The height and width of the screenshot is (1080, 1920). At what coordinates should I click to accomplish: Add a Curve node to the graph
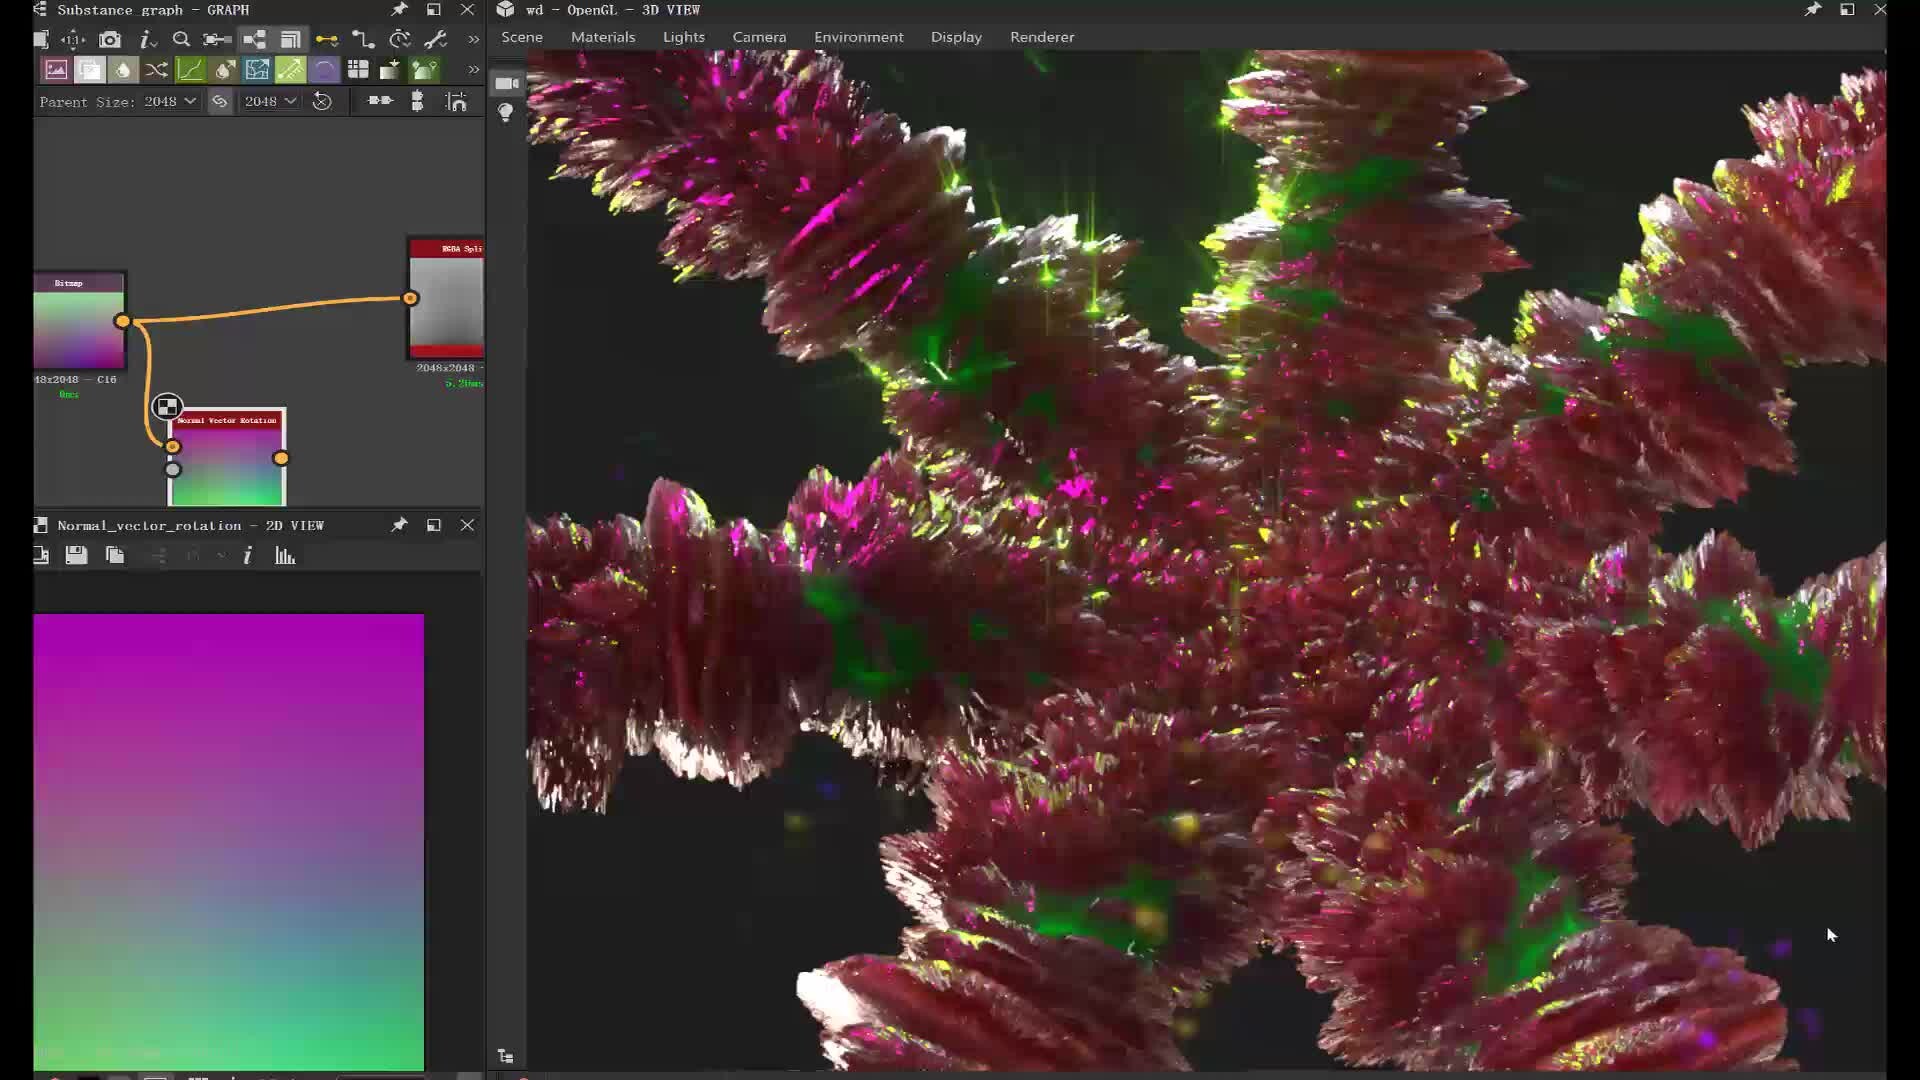pyautogui.click(x=190, y=69)
